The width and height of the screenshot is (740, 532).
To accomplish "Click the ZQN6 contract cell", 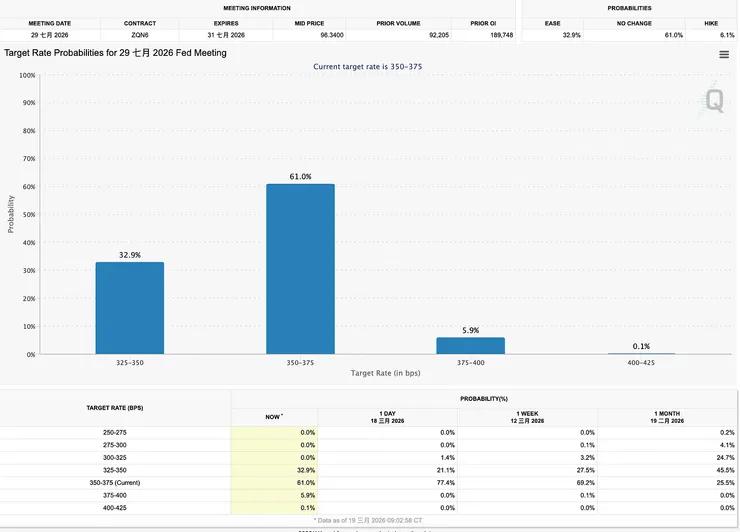I will 140,35.
